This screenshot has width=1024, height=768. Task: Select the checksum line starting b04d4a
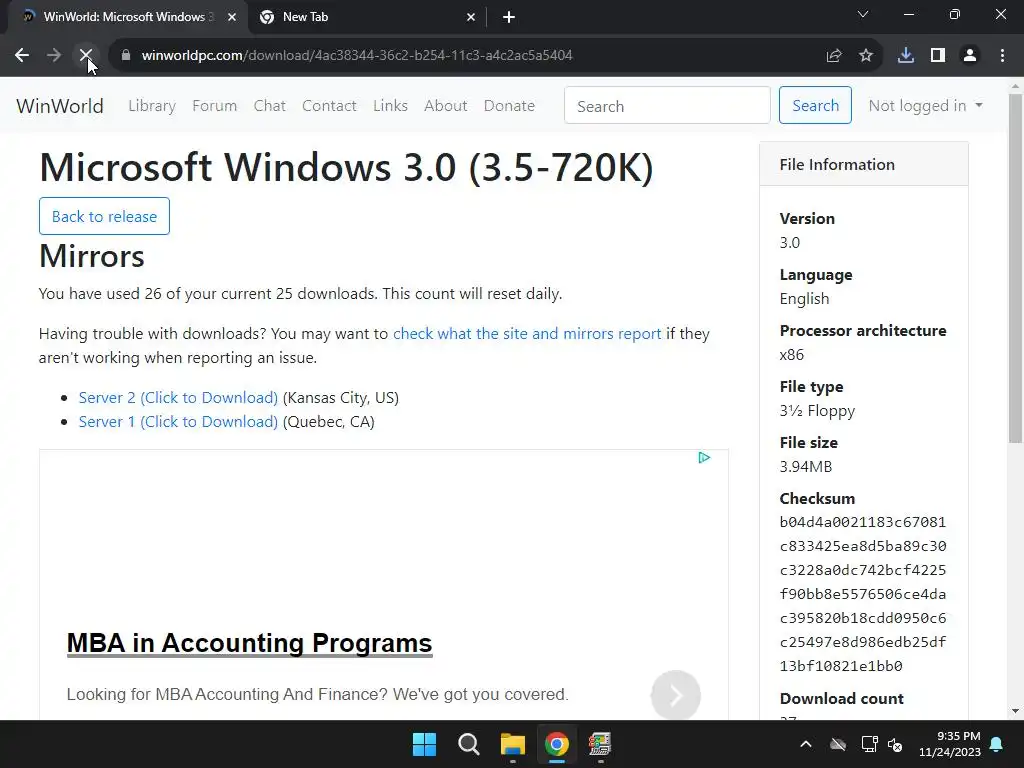click(x=863, y=522)
